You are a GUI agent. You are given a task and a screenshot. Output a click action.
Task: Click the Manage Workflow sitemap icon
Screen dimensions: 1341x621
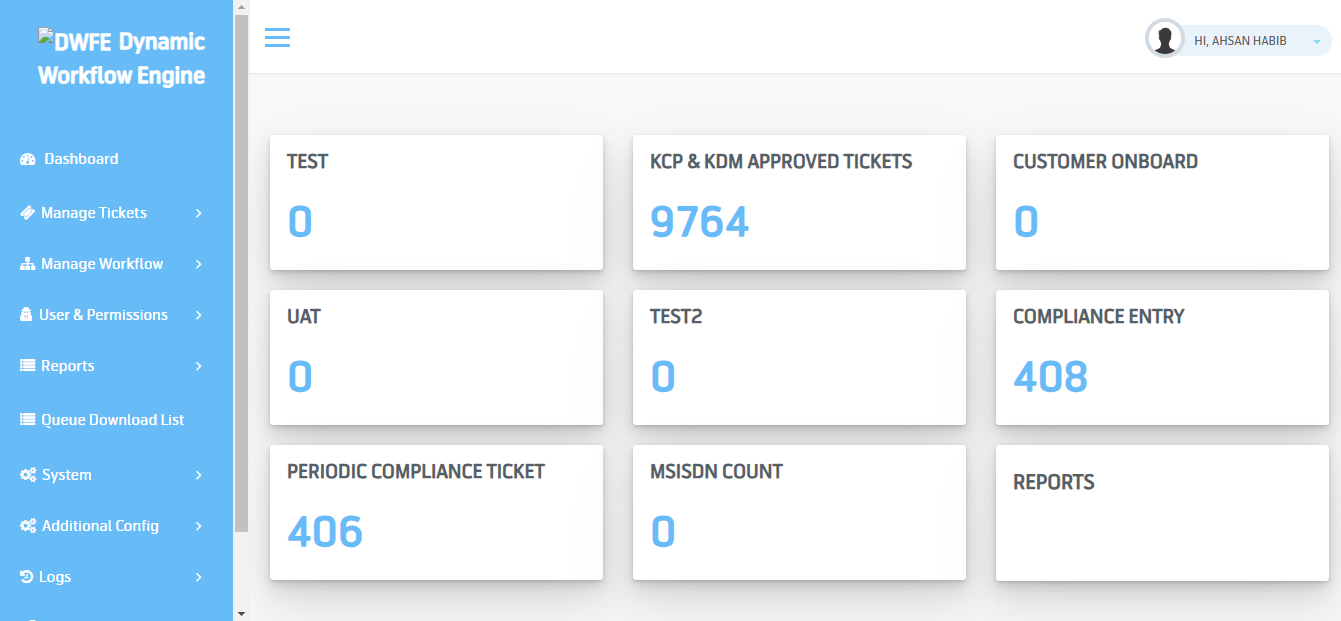tap(28, 264)
